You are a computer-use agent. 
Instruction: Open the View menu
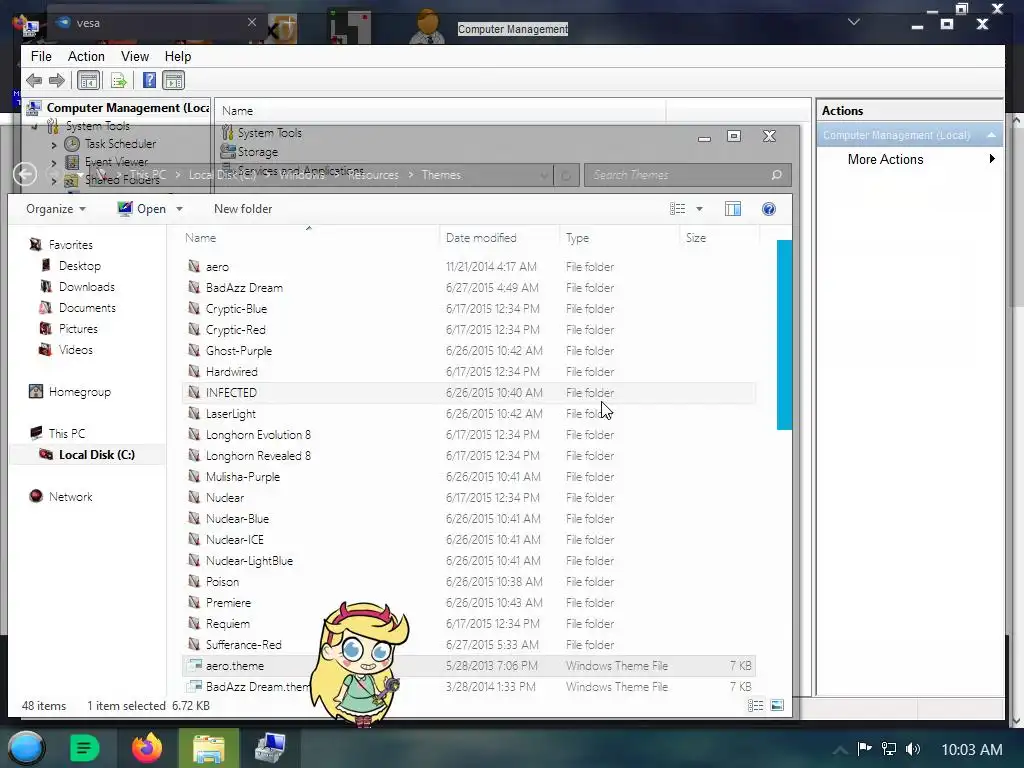tap(135, 56)
